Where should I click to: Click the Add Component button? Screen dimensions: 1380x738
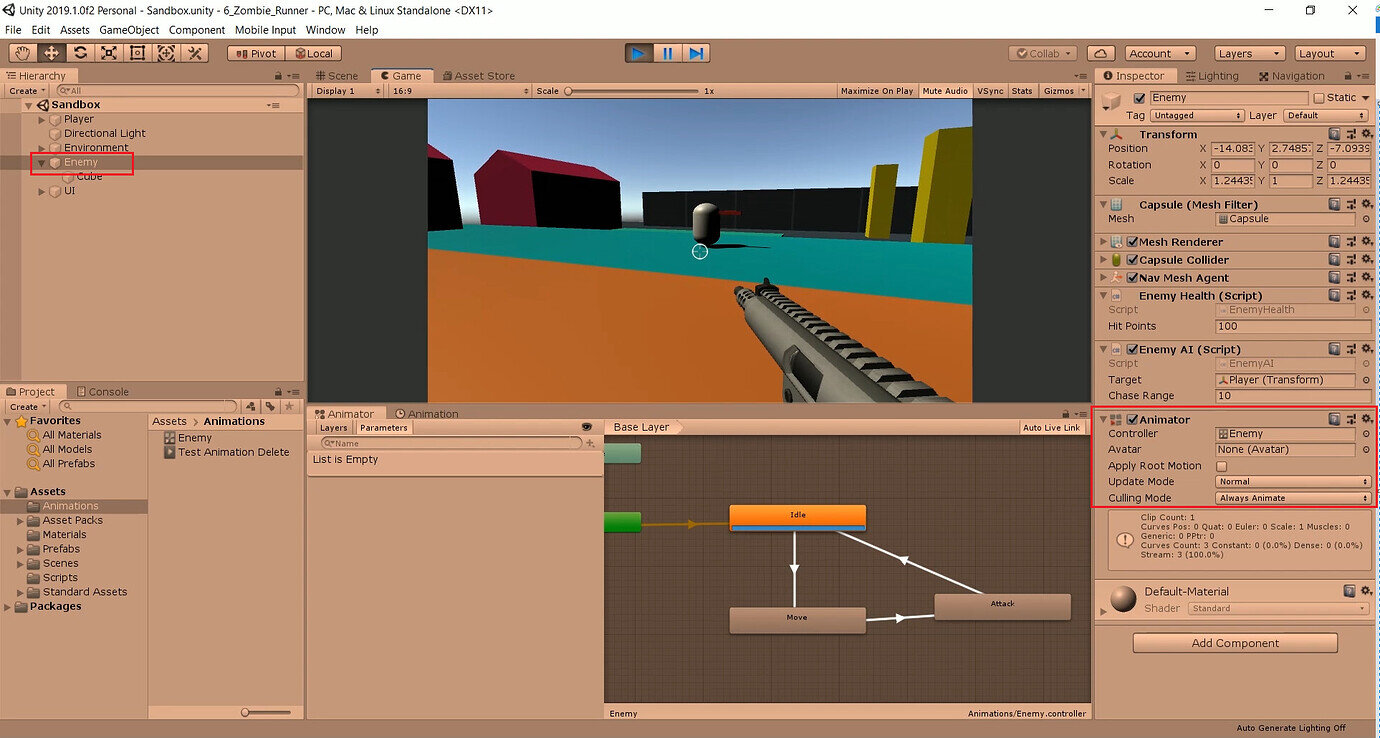point(1235,642)
